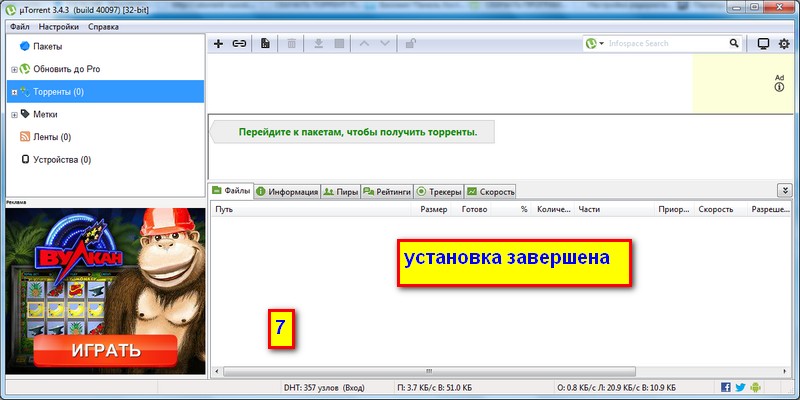Image resolution: width=800 pixels, height=400 pixels.
Task: Click the Stop torrent square icon
Action: point(339,44)
